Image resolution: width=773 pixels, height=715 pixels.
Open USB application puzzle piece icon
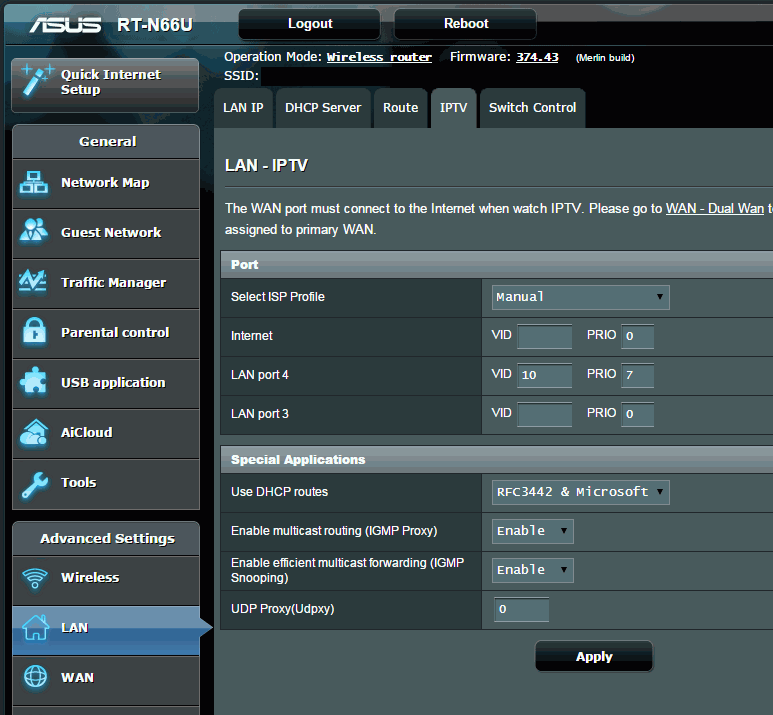click(x=35, y=382)
